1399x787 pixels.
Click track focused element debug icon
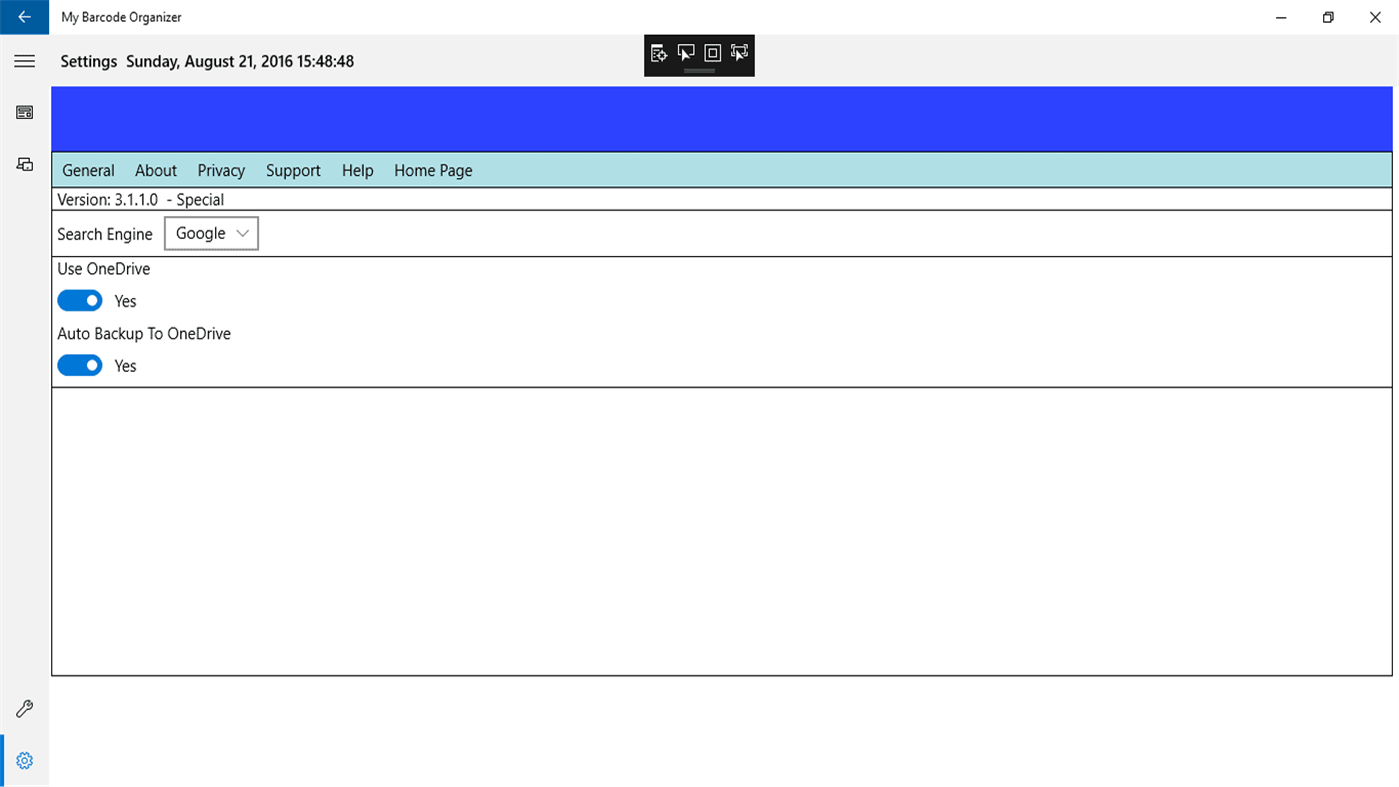[739, 53]
